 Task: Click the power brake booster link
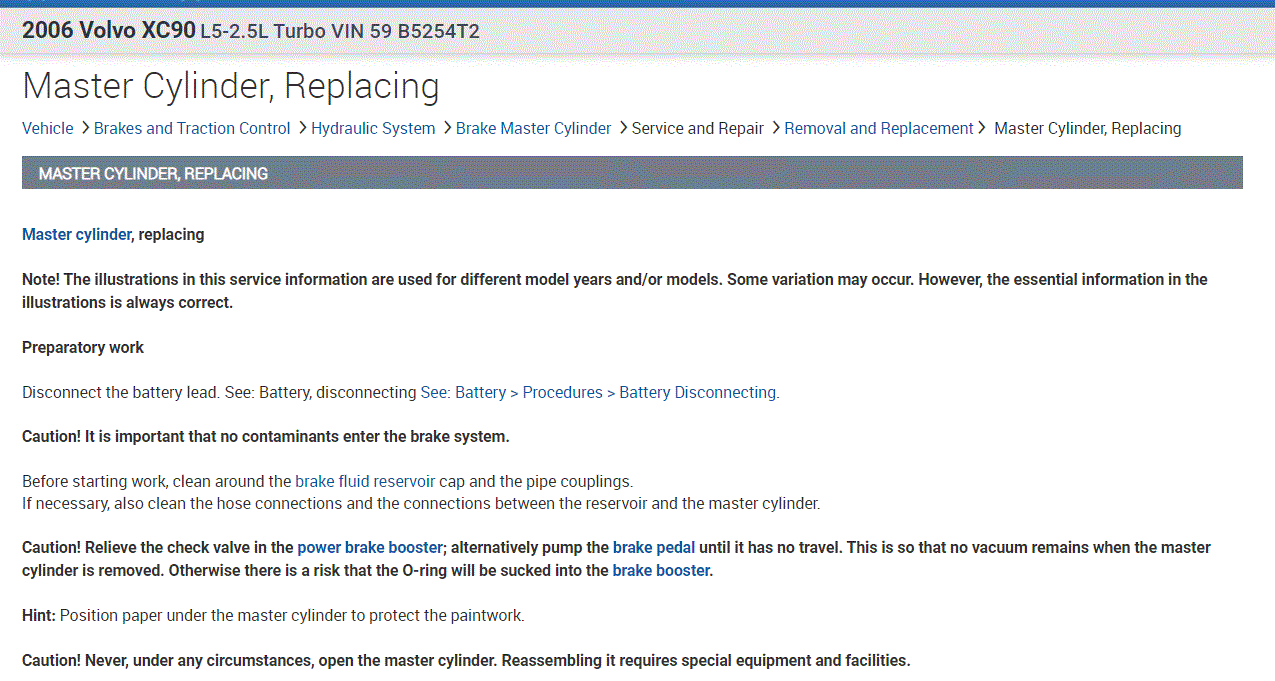tap(370, 547)
